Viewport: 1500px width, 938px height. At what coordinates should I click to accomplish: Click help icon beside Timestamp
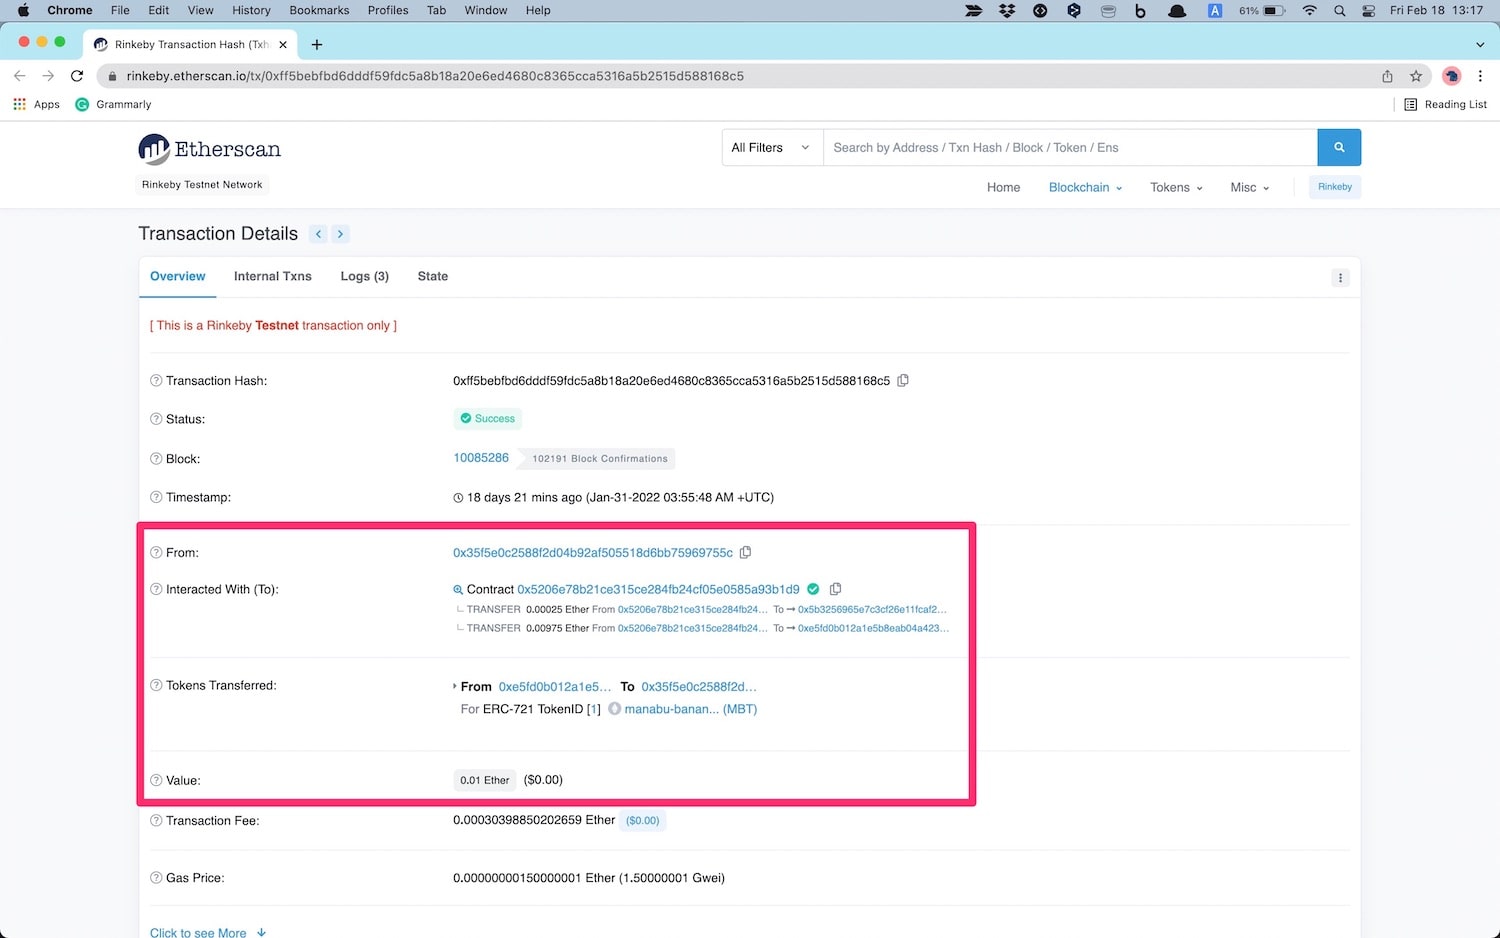(156, 497)
